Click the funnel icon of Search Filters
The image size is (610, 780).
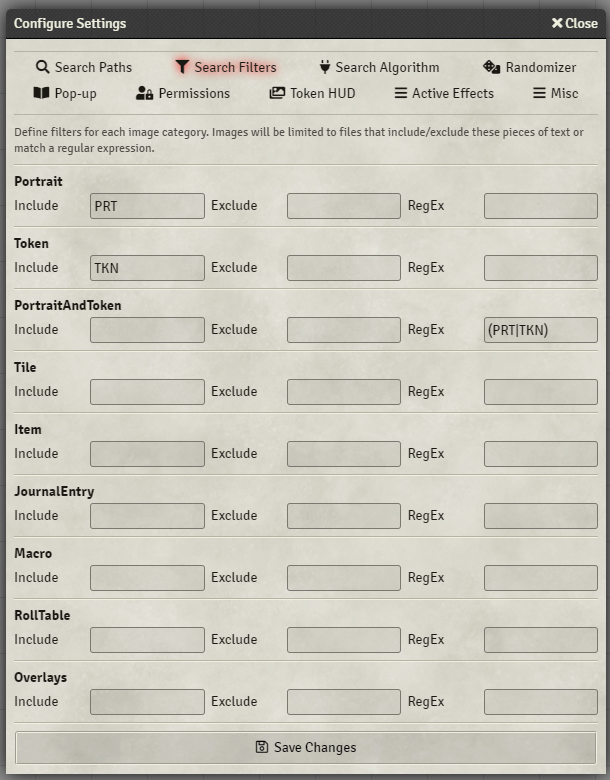click(x=183, y=67)
